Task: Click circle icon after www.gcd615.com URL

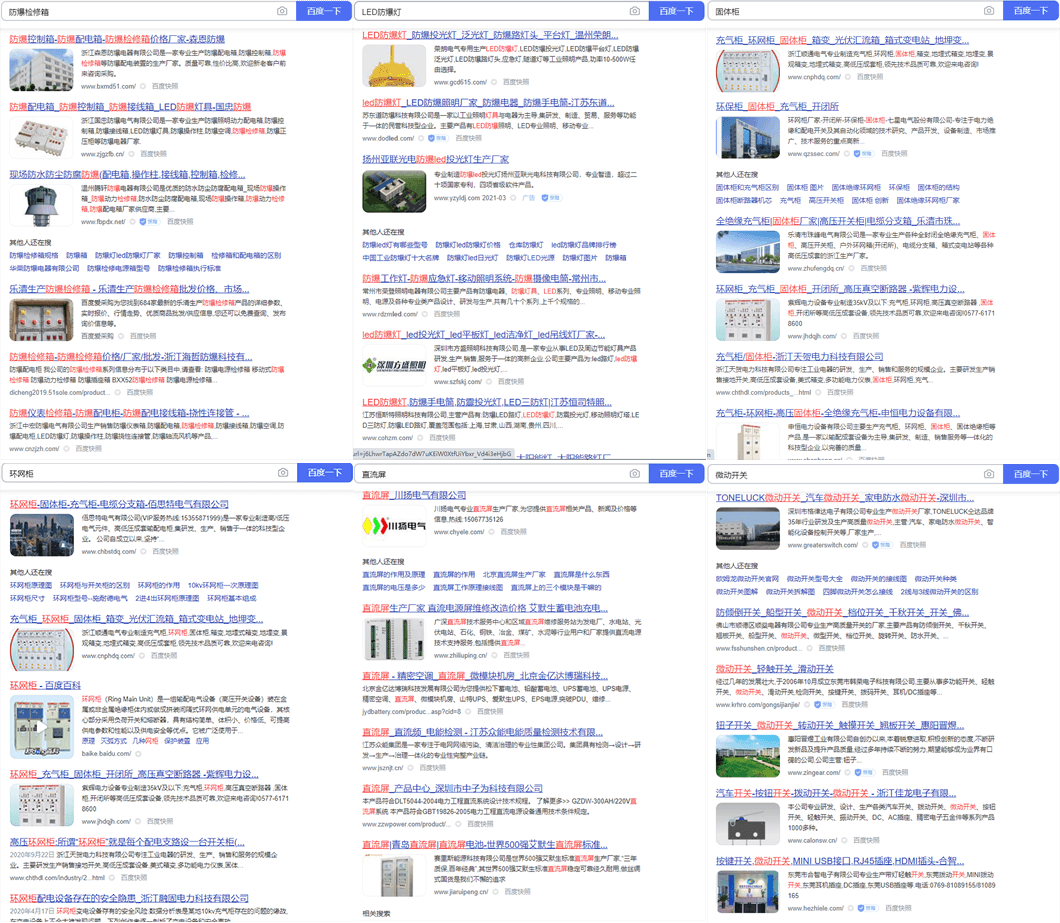Action: [494, 83]
